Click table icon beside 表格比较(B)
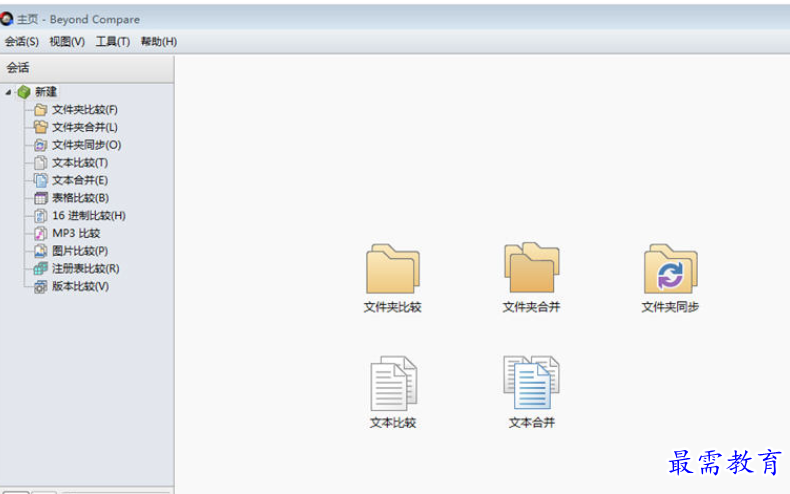Screen dimensions: 790x494 tap(41, 198)
